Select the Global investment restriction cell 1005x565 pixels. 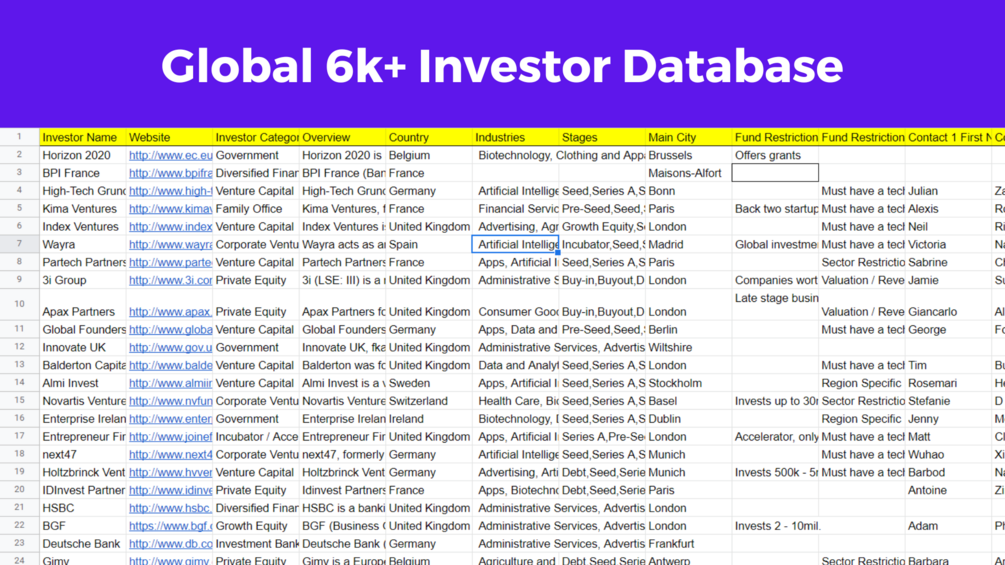pos(775,245)
